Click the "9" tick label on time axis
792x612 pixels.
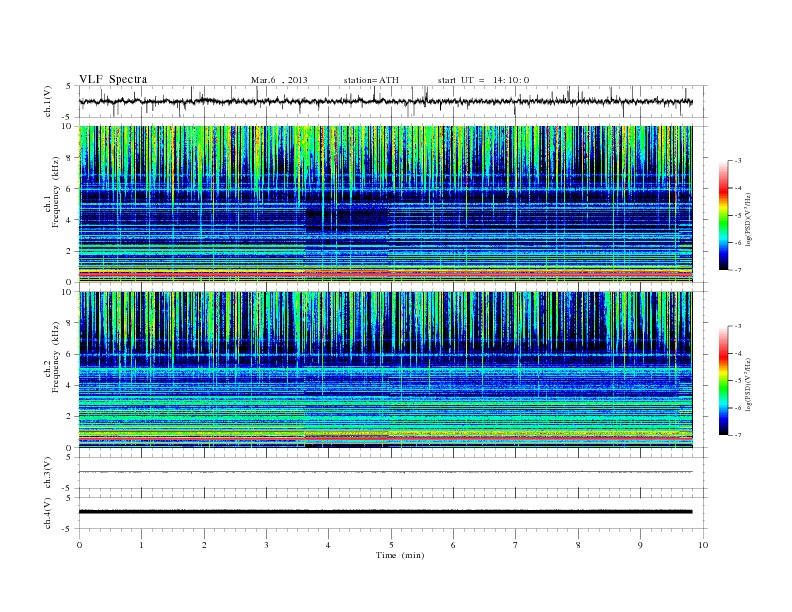[640, 545]
